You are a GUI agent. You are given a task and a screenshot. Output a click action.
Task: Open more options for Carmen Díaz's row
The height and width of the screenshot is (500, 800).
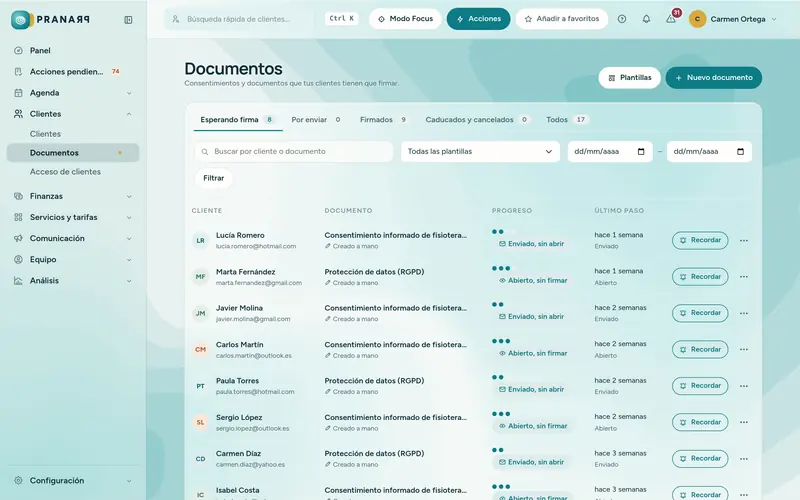click(x=744, y=459)
